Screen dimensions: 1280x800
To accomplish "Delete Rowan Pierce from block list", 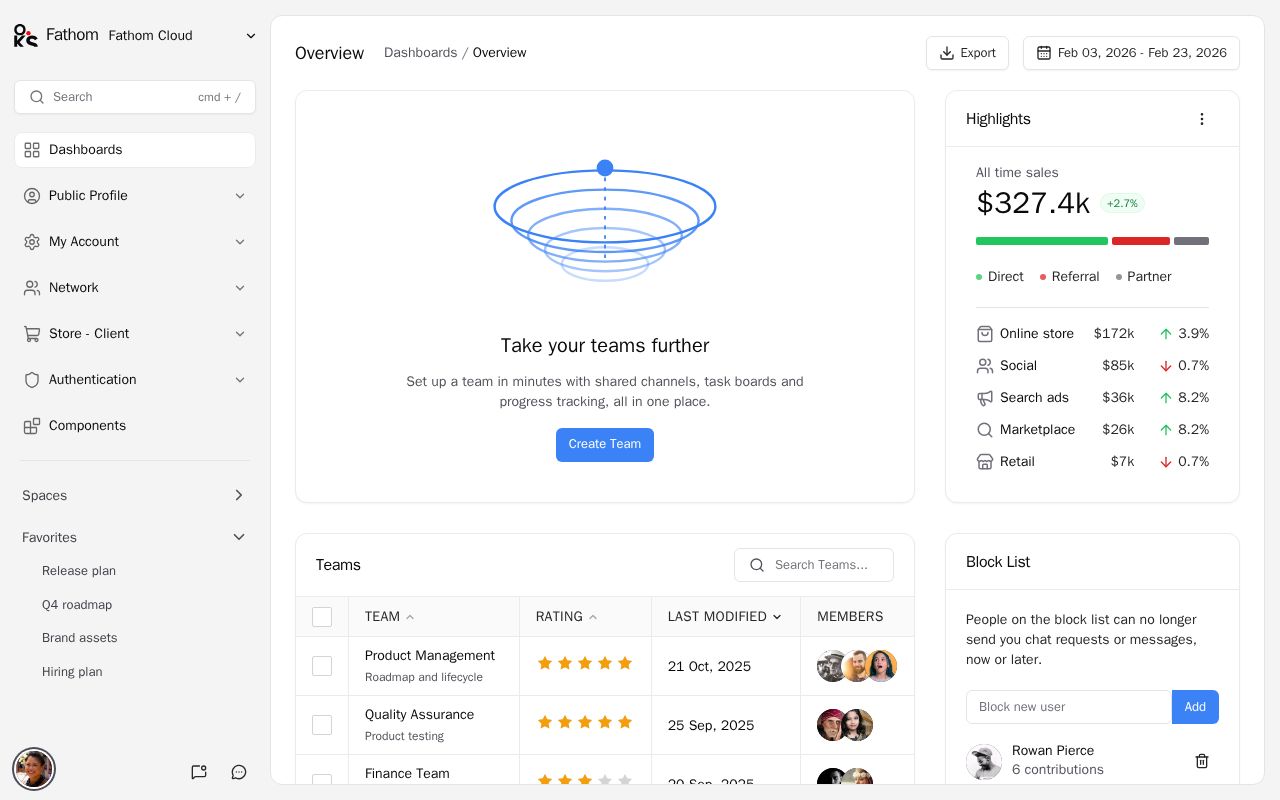I will pyautogui.click(x=1202, y=761).
